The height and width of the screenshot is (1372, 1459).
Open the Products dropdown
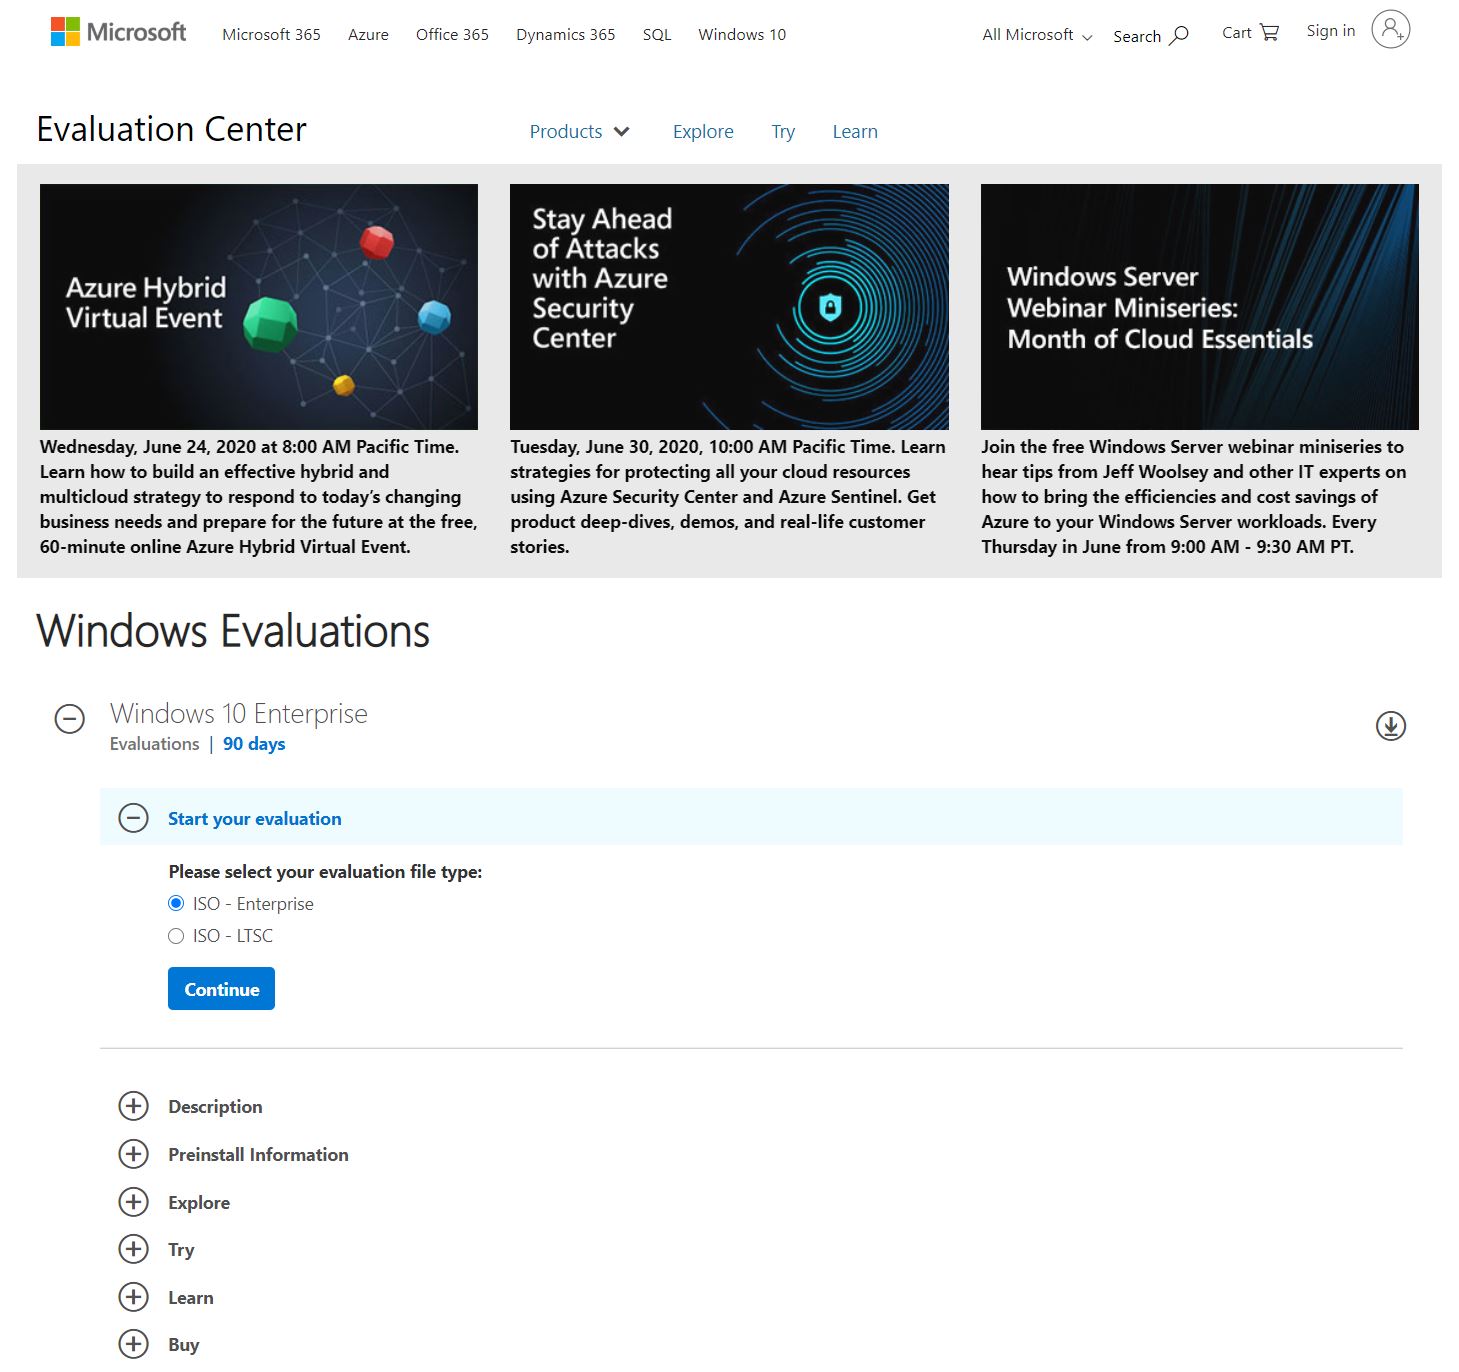579,132
